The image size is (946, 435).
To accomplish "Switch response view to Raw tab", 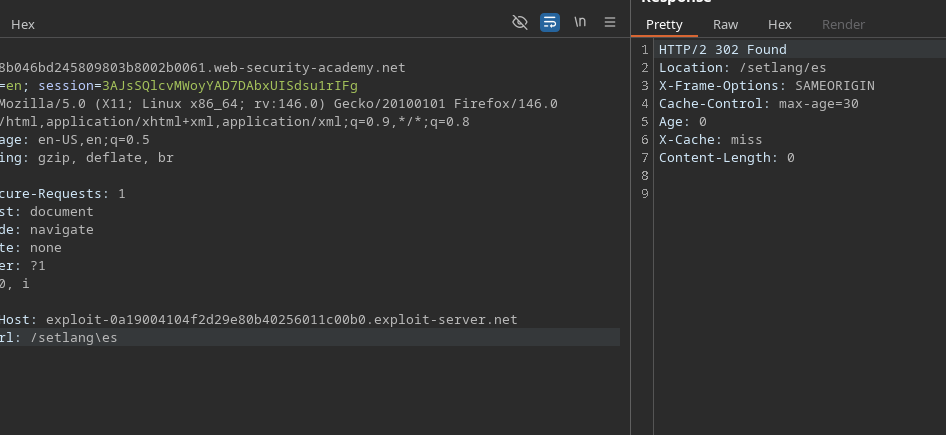I will click(725, 24).
